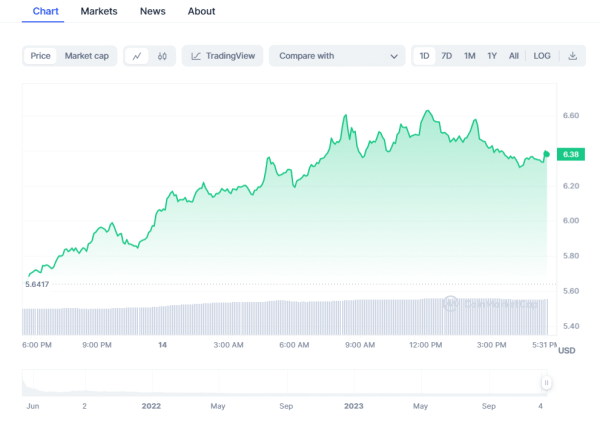Go to the About tab
This screenshot has height=428, width=600.
tap(201, 11)
